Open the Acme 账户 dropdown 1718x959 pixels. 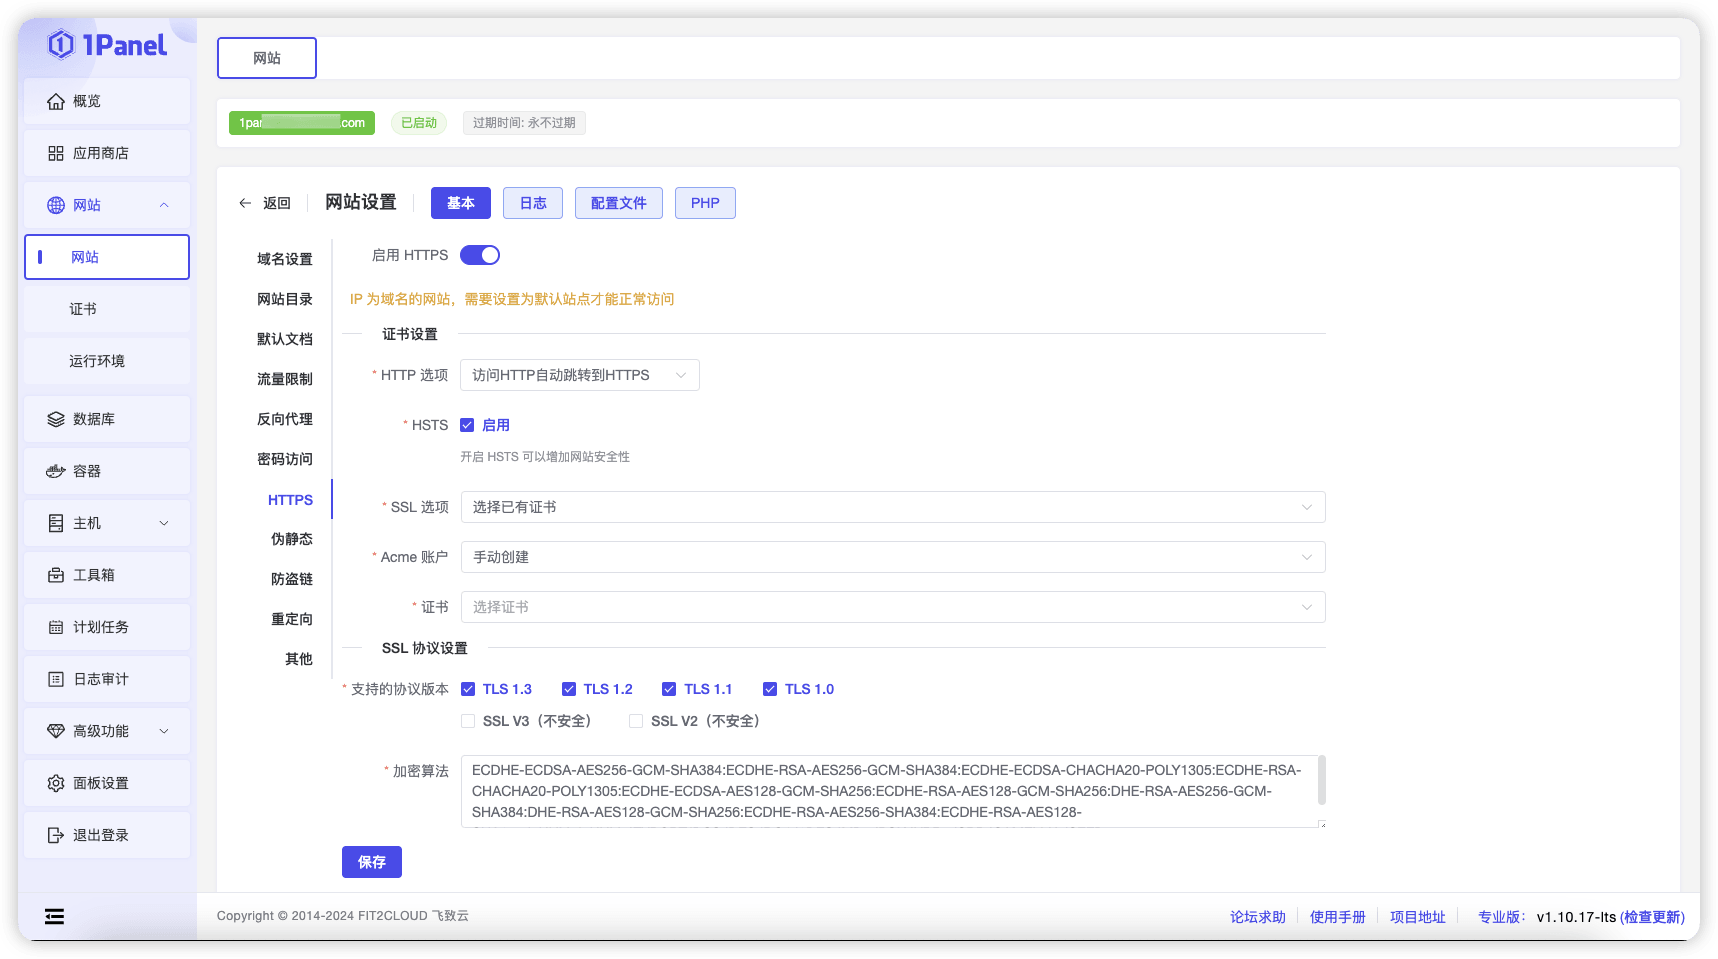click(891, 557)
